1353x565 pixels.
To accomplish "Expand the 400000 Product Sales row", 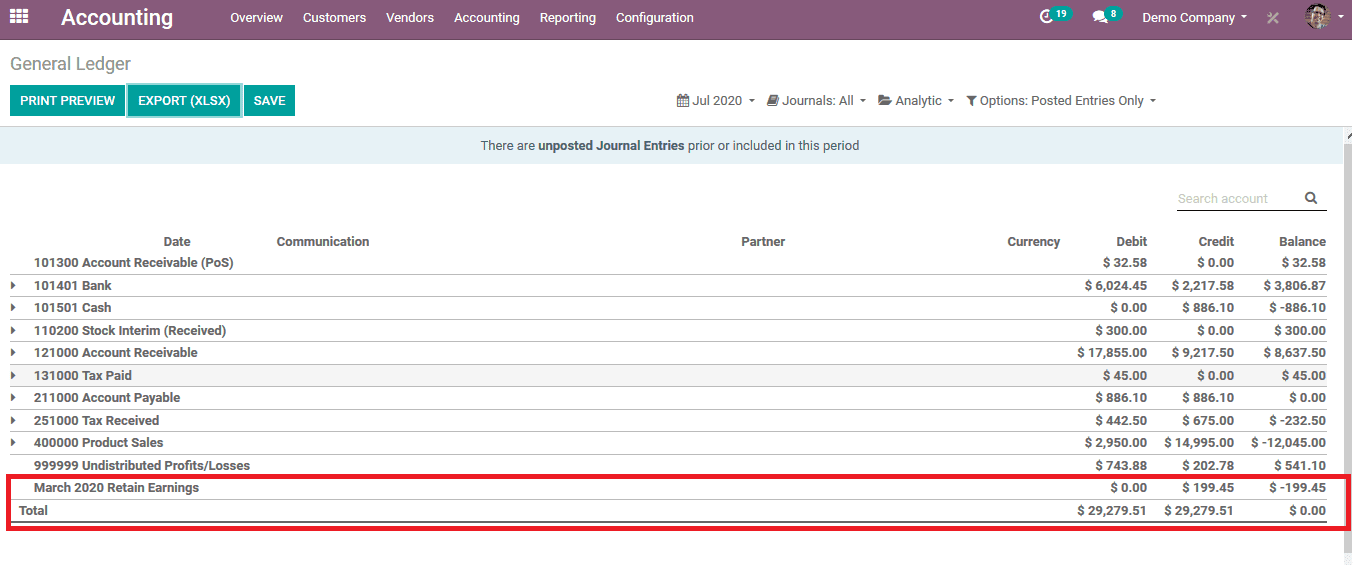I will (14, 443).
